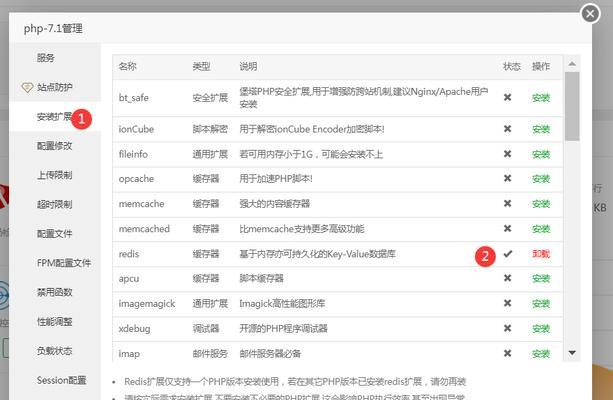
Task: Open the Session配置 section
Action: click(61, 380)
